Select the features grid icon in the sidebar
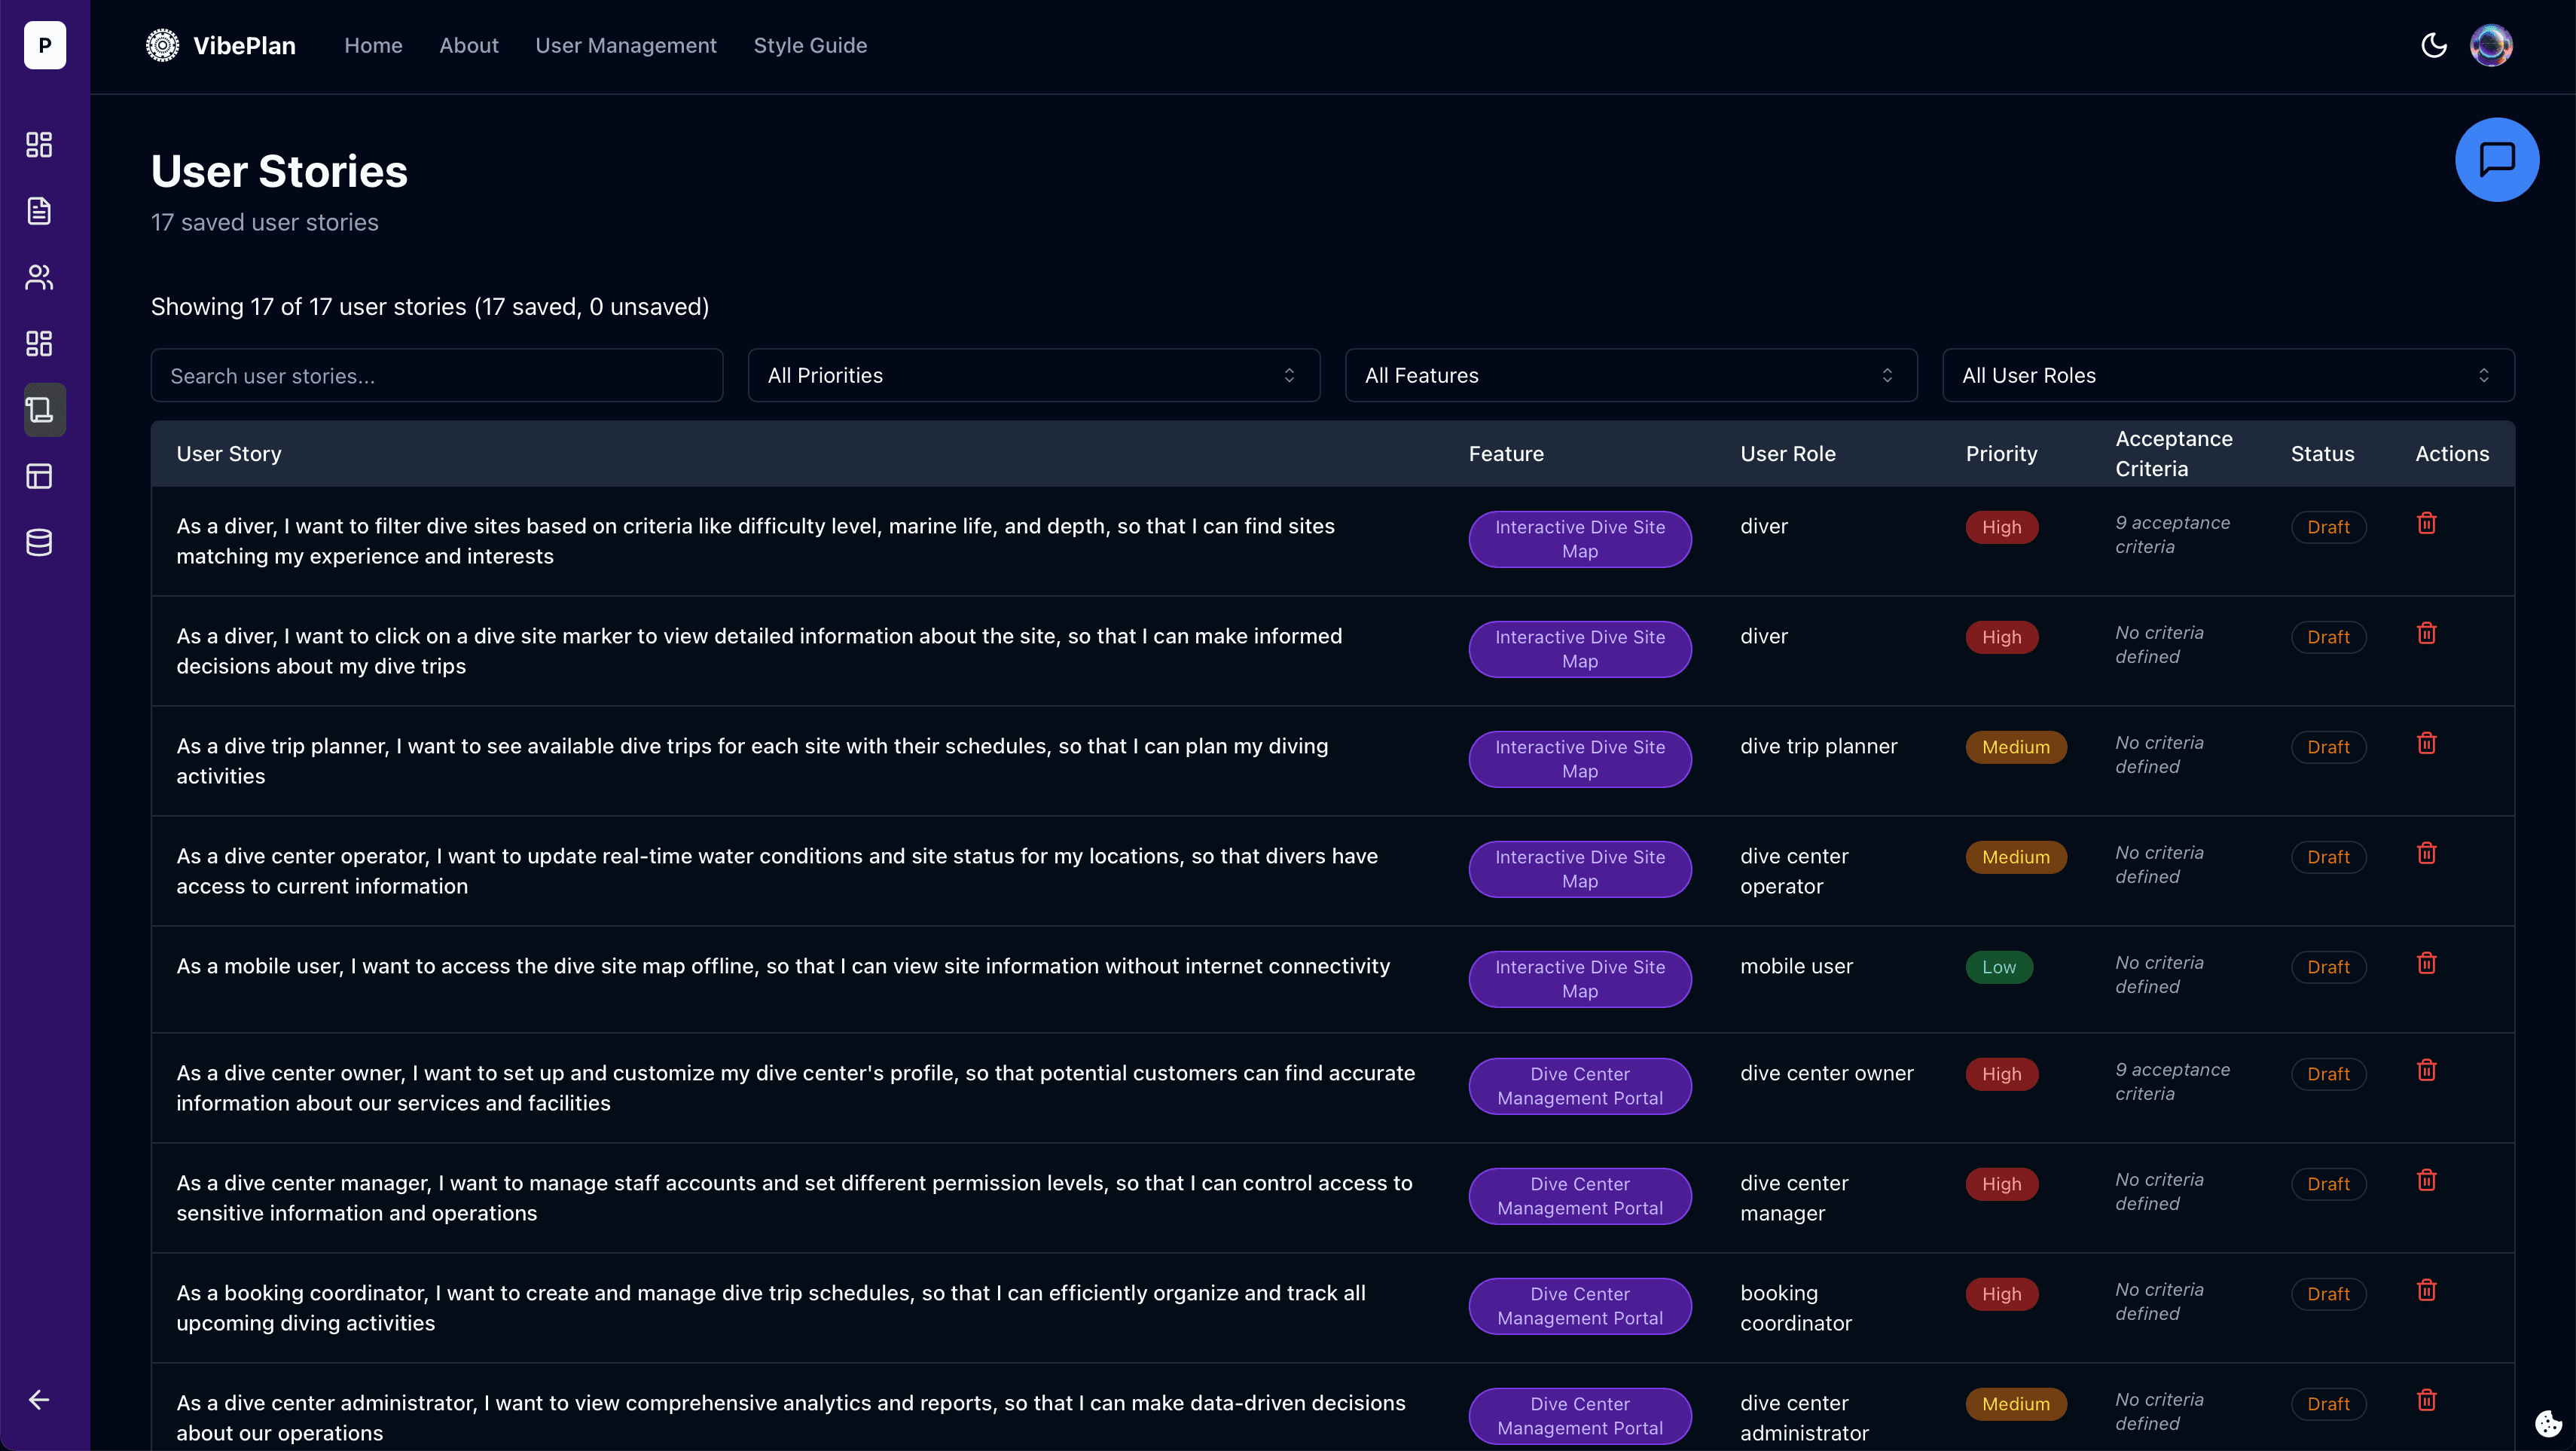Image resolution: width=2576 pixels, height=1451 pixels. tap(39, 343)
